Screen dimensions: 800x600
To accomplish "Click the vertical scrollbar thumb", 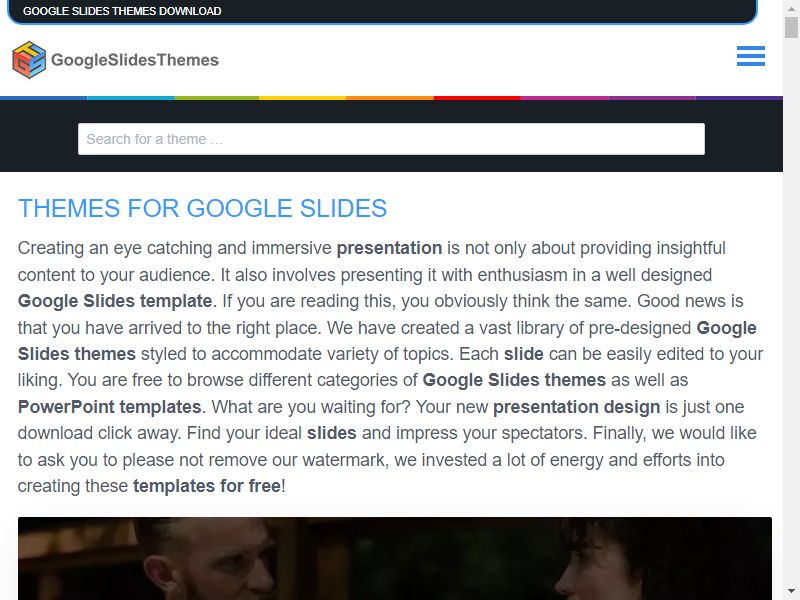I will click(x=791, y=27).
